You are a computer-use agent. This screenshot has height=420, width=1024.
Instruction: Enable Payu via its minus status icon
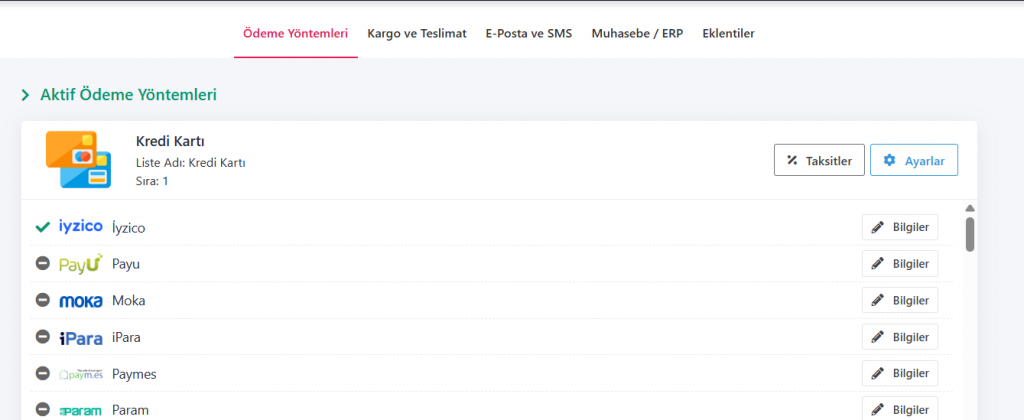click(42, 264)
